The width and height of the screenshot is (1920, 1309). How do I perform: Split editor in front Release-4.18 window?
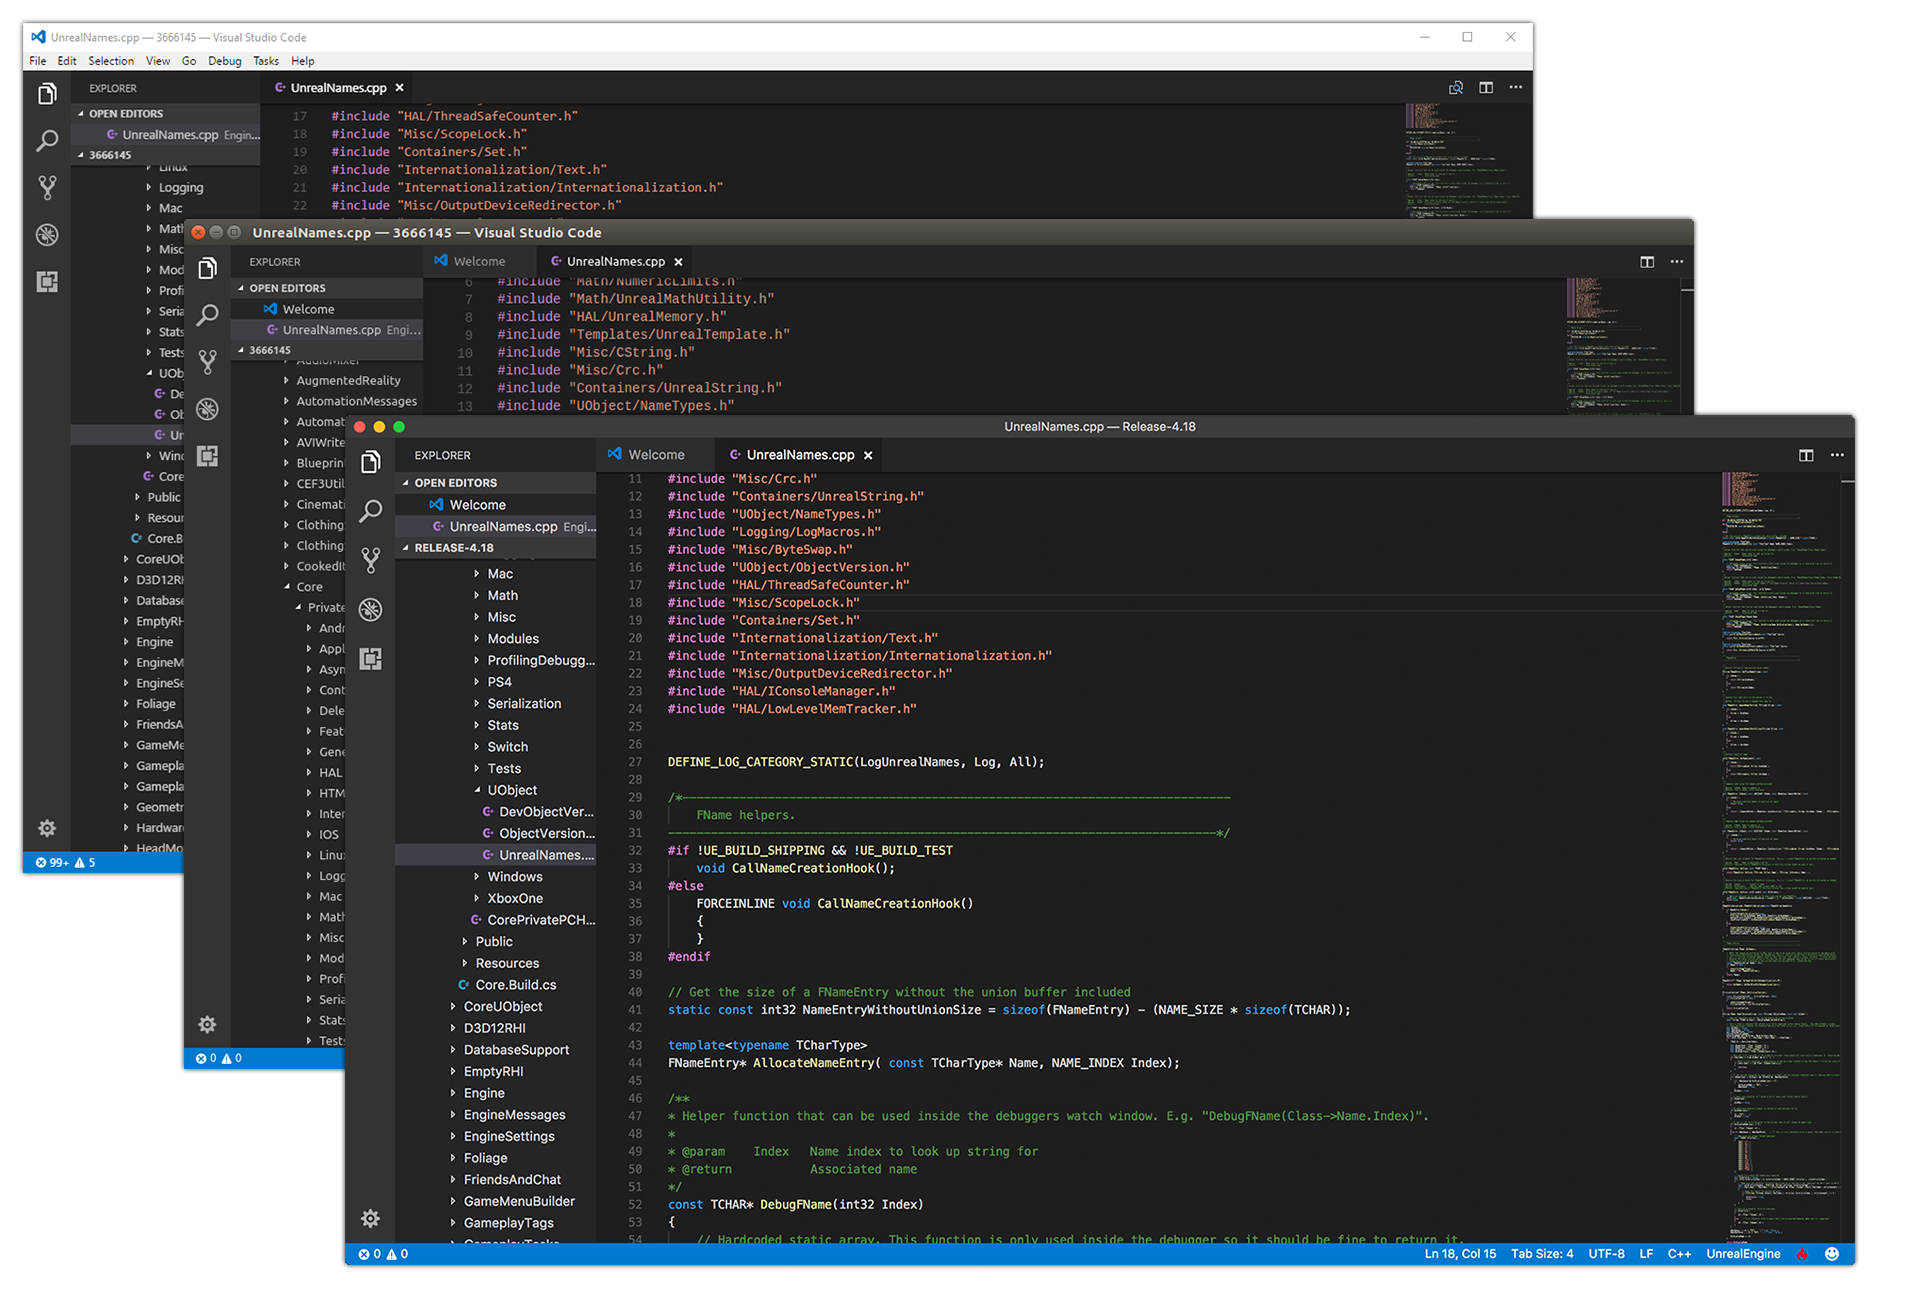coord(1806,455)
